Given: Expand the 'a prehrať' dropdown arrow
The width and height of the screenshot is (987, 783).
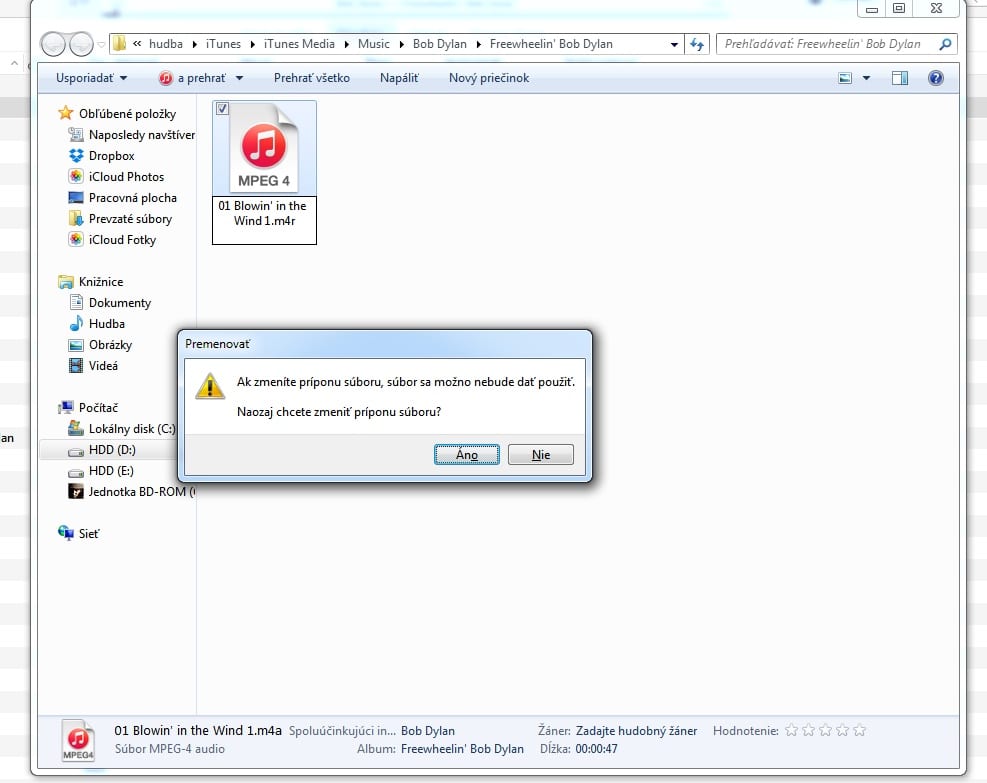Looking at the screenshot, I should click(x=240, y=78).
